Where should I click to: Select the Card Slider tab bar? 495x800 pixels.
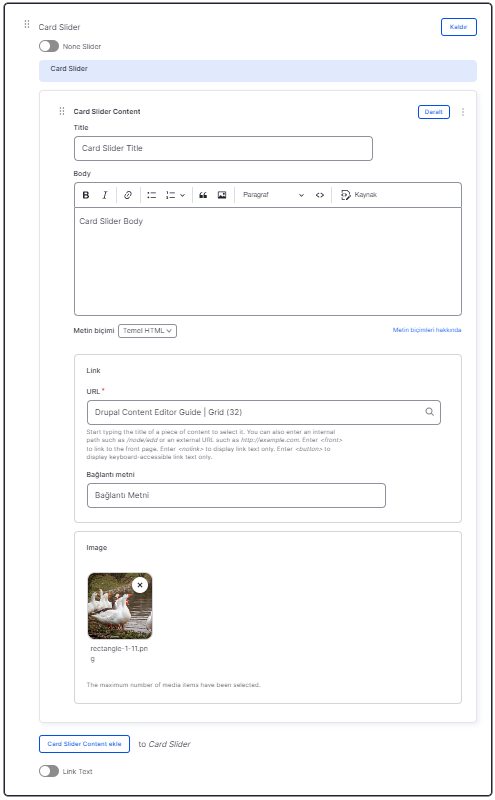click(258, 70)
